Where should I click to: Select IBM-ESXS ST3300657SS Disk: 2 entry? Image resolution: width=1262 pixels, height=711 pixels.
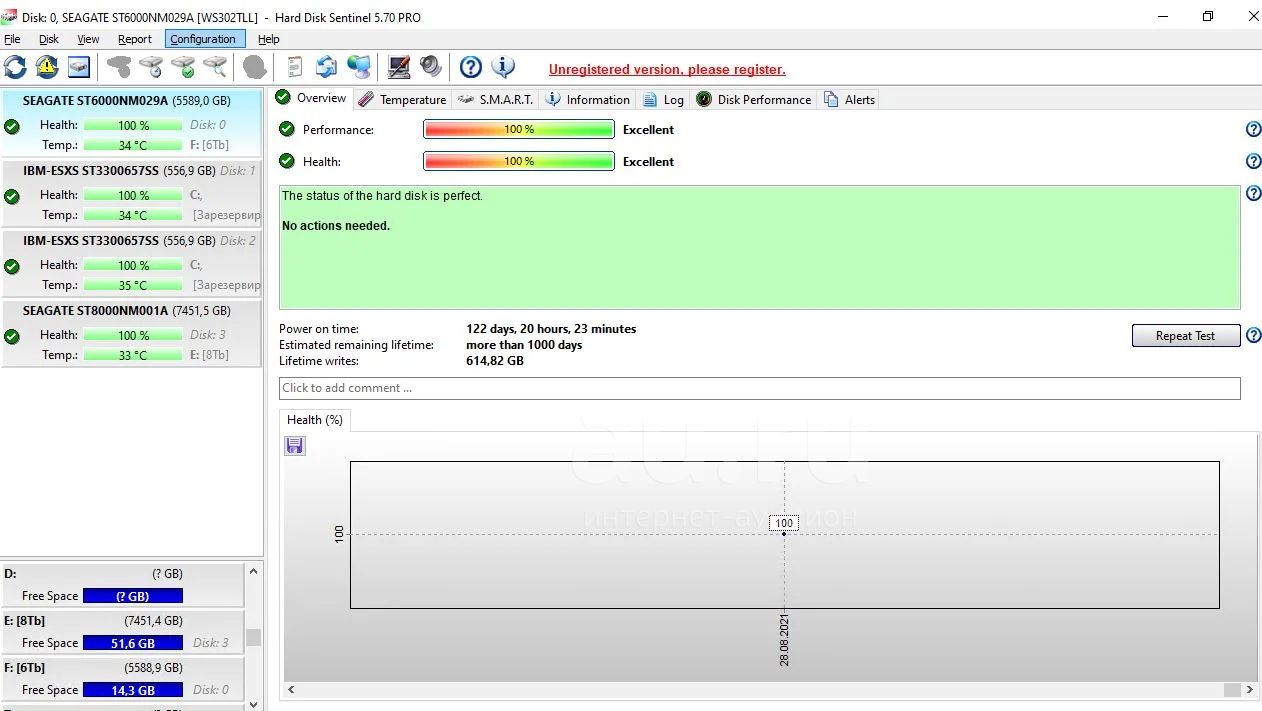(132, 263)
